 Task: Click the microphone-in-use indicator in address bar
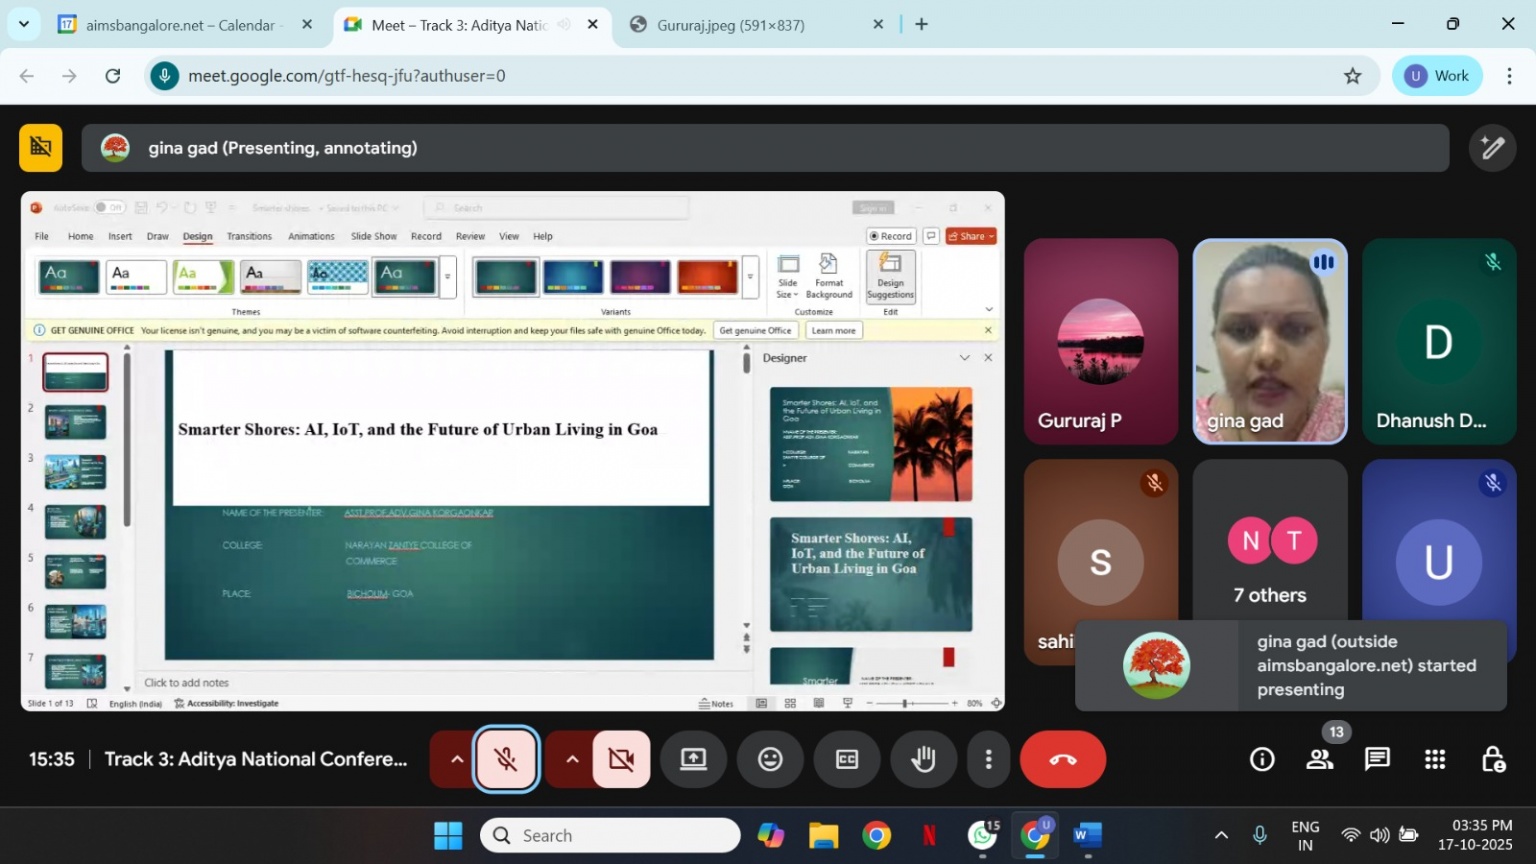click(165, 76)
